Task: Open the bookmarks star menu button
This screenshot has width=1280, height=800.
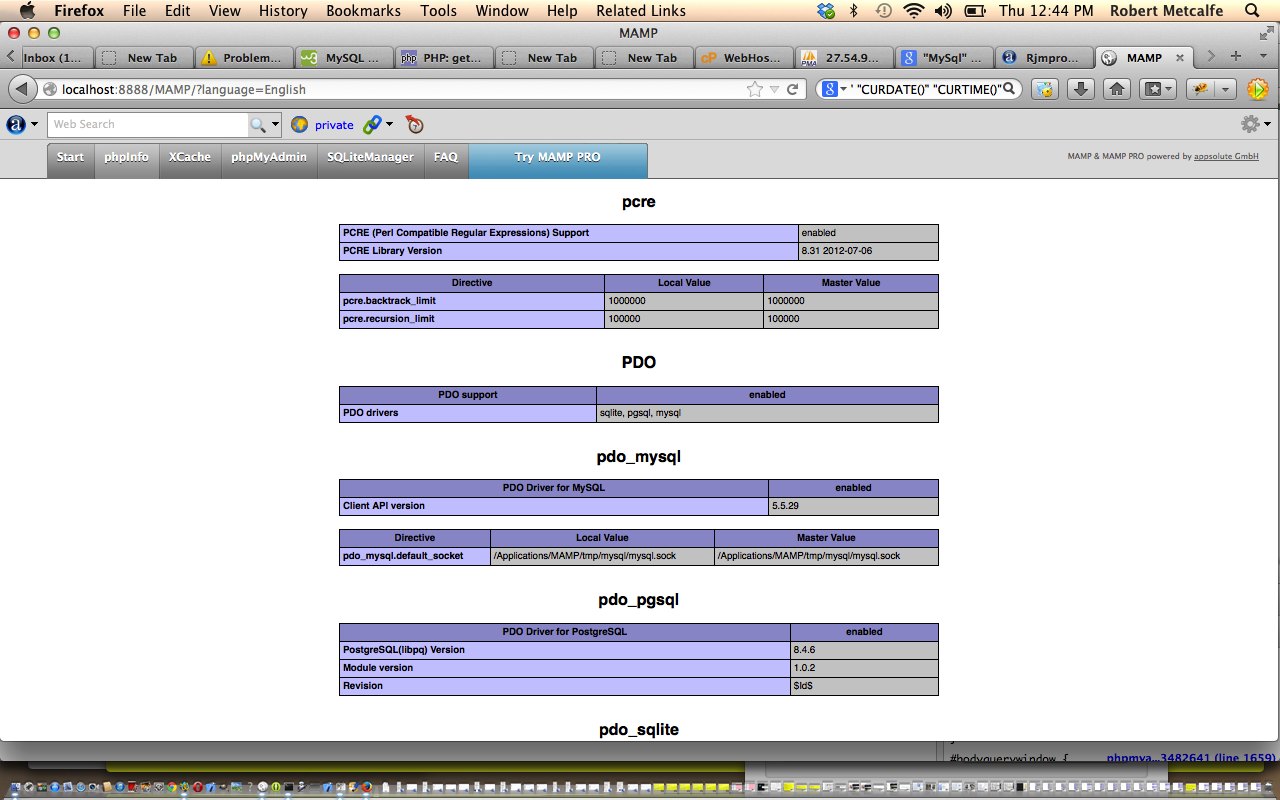Action: coord(1159,89)
